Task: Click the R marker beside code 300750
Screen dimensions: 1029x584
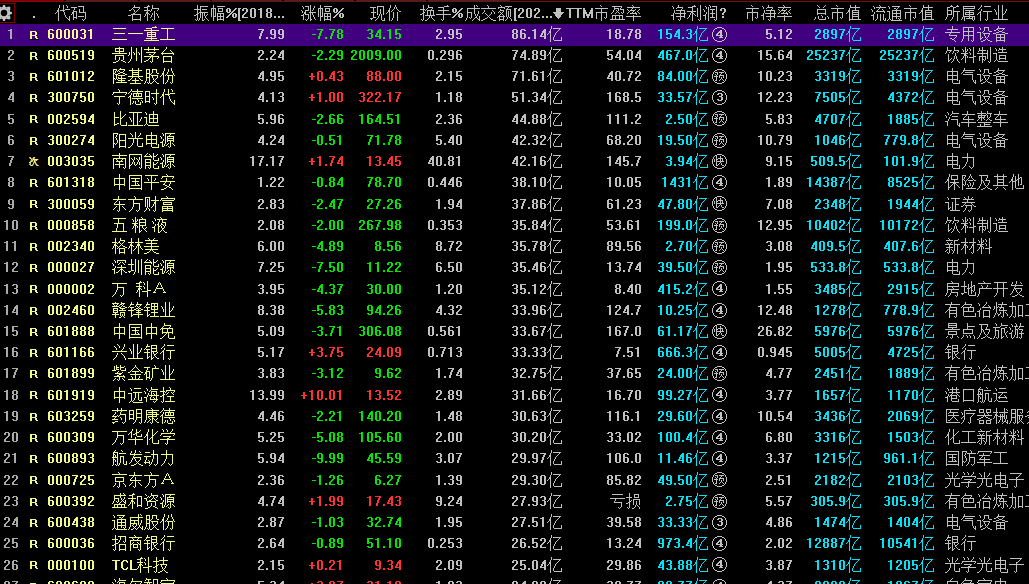Action: pos(34,98)
